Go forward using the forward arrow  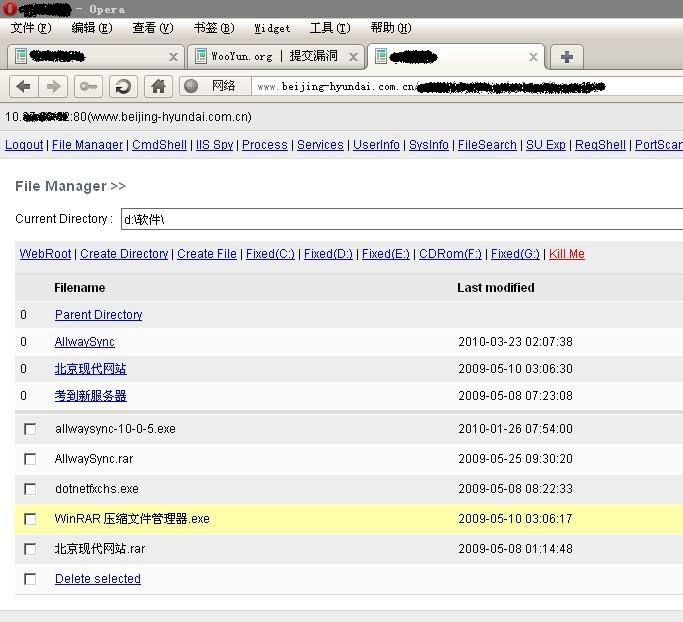[53, 87]
